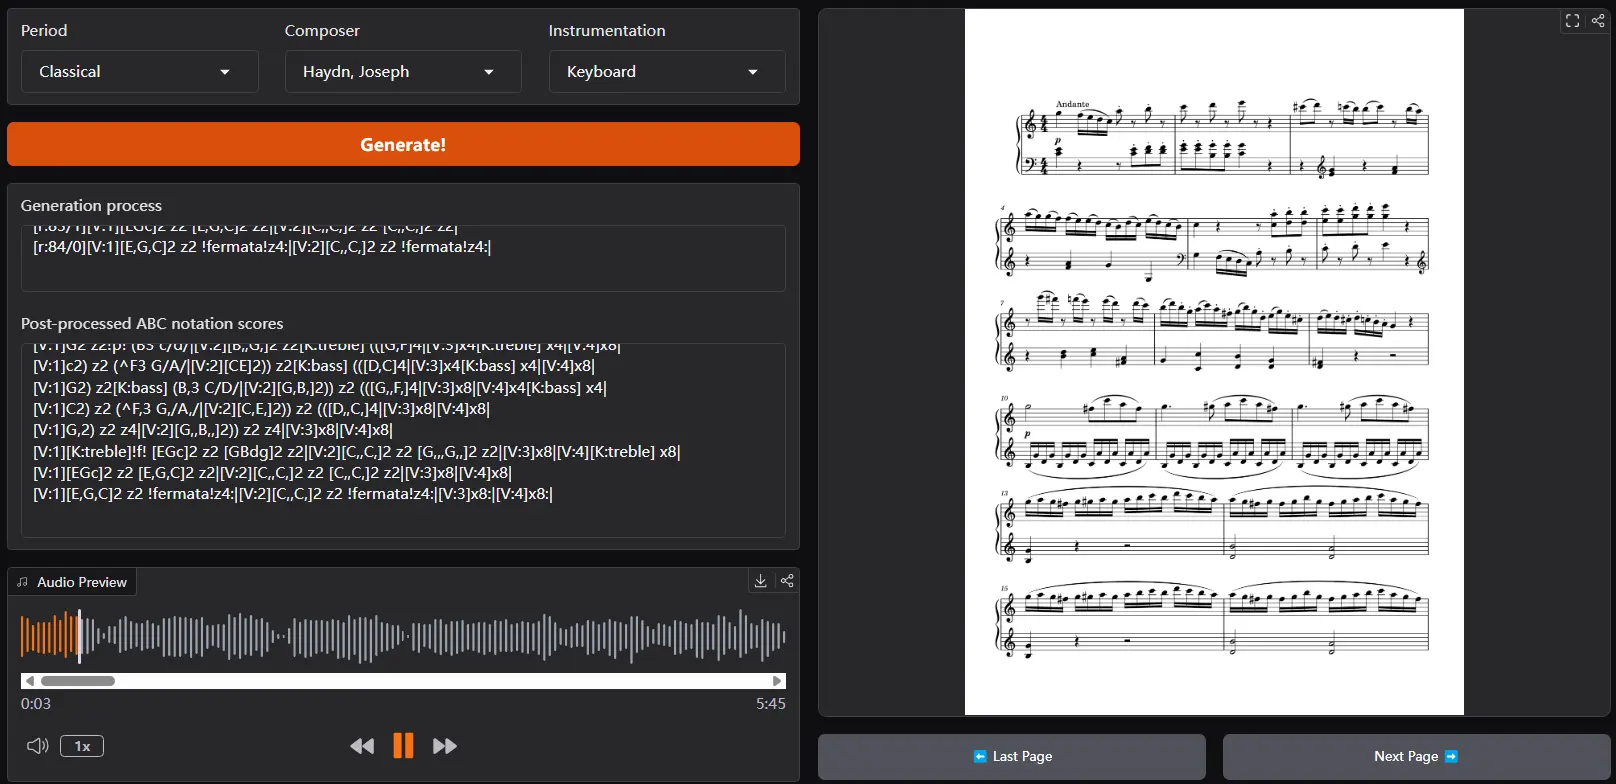Seek within the audio waveform
This screenshot has height=784, width=1616.
[x=403, y=636]
